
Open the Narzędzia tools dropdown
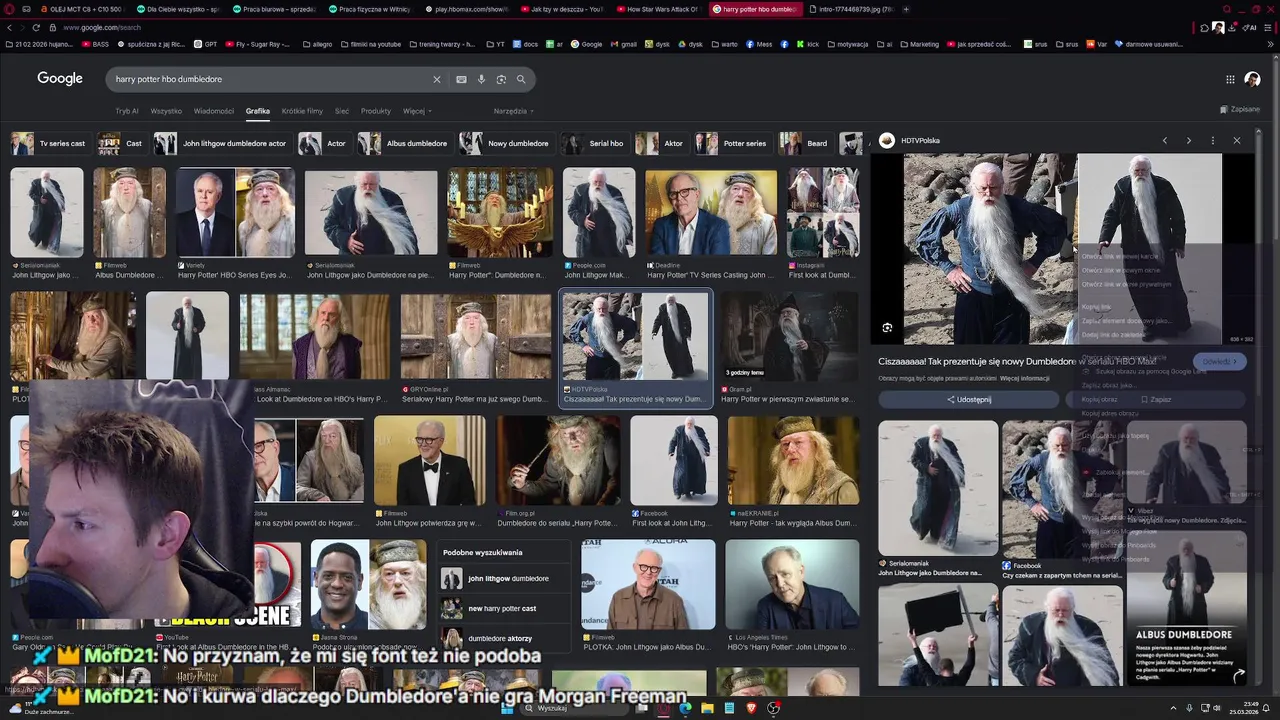coord(513,111)
